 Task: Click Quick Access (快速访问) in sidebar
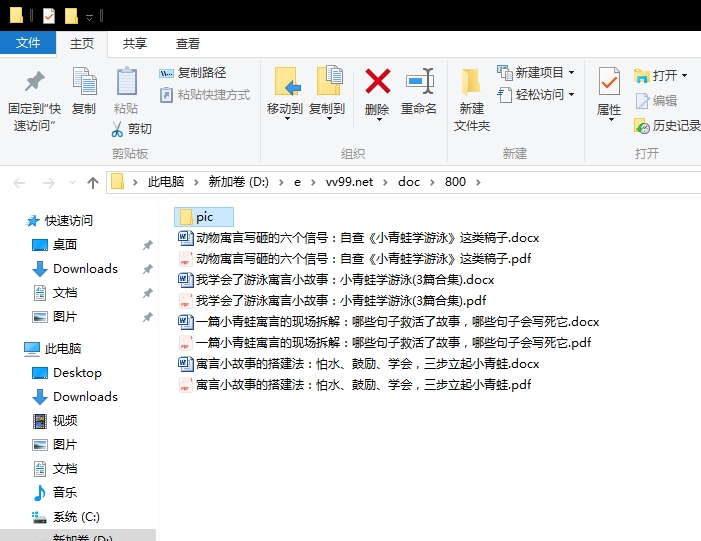click(x=60, y=220)
